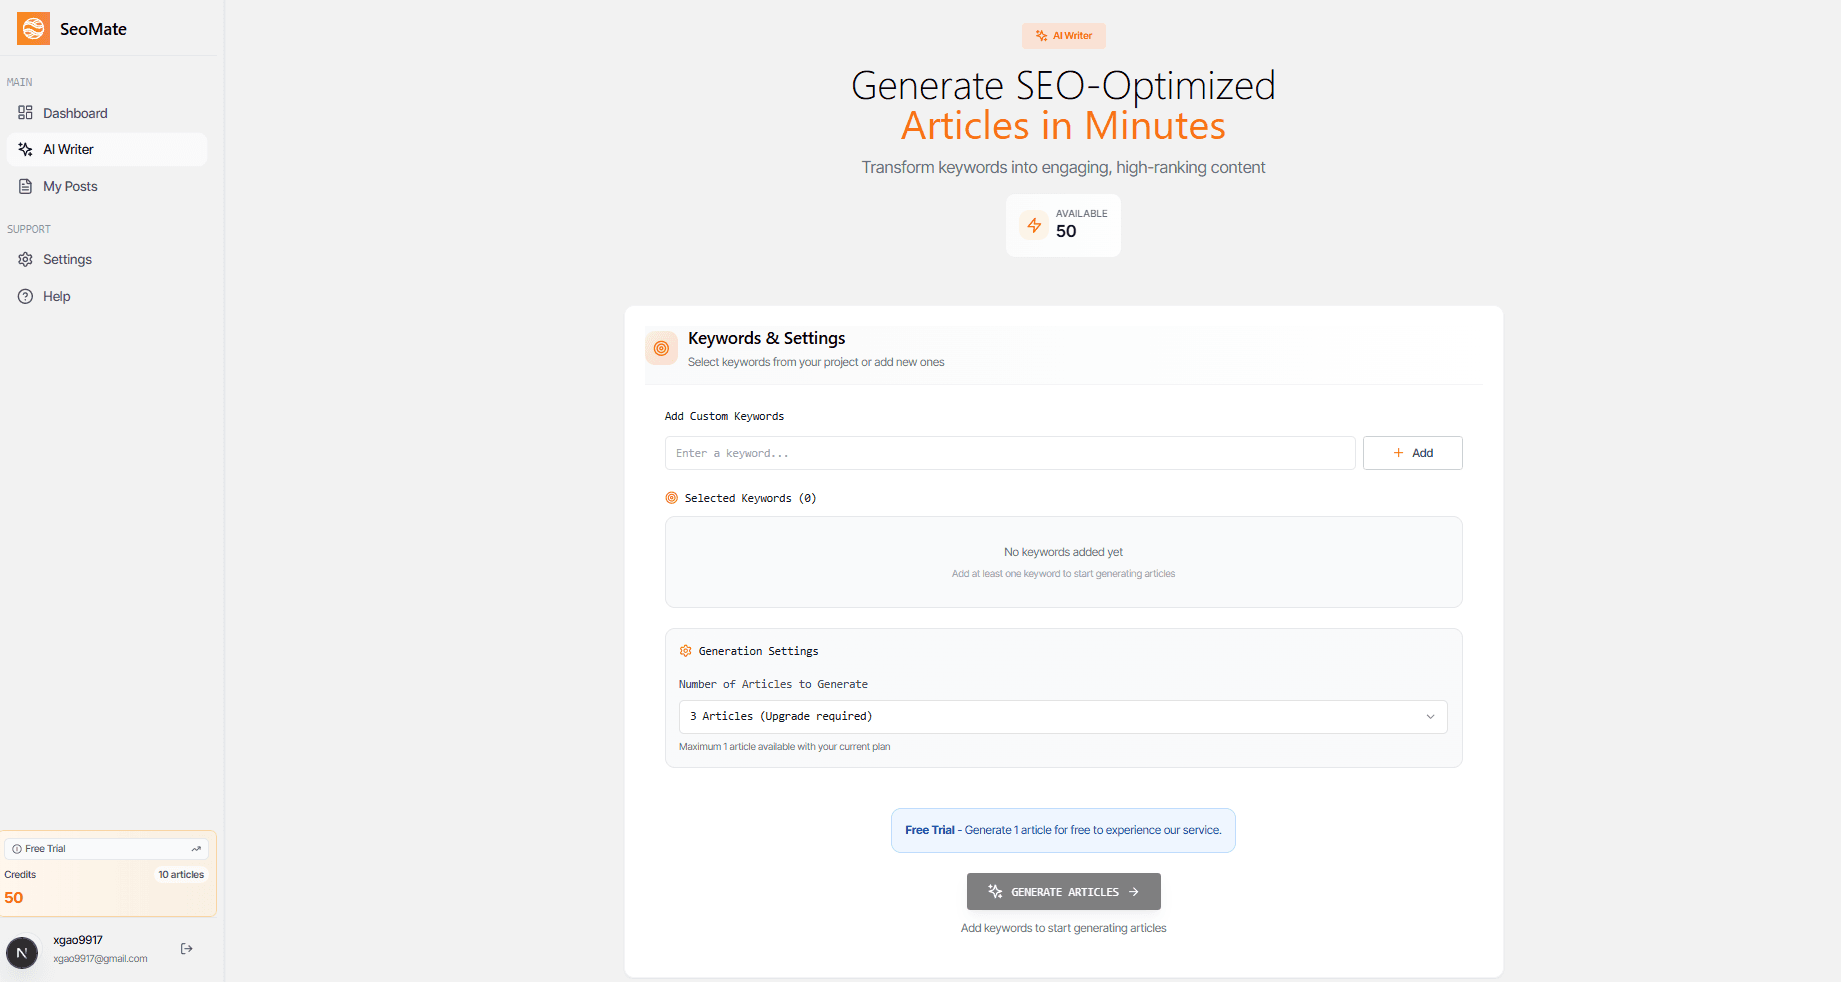
Task: Click the user avatar labeled N
Action: [x=22, y=953]
